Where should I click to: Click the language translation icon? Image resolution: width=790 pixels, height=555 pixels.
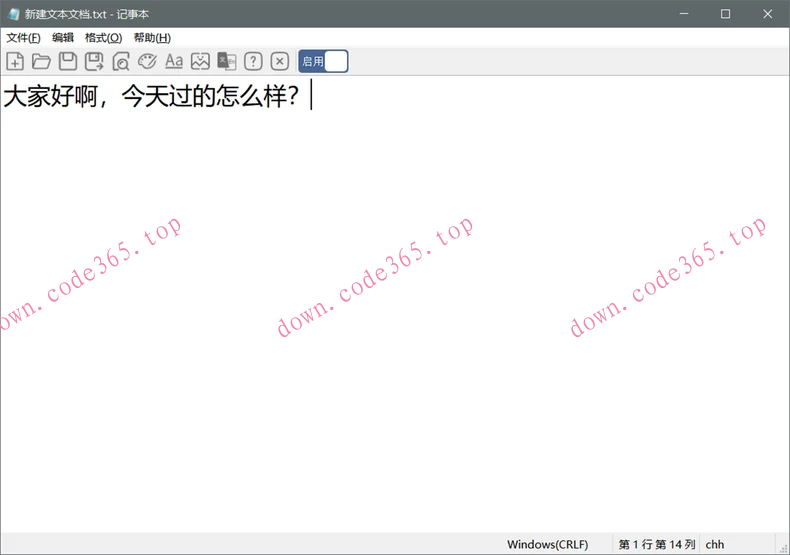click(x=227, y=61)
